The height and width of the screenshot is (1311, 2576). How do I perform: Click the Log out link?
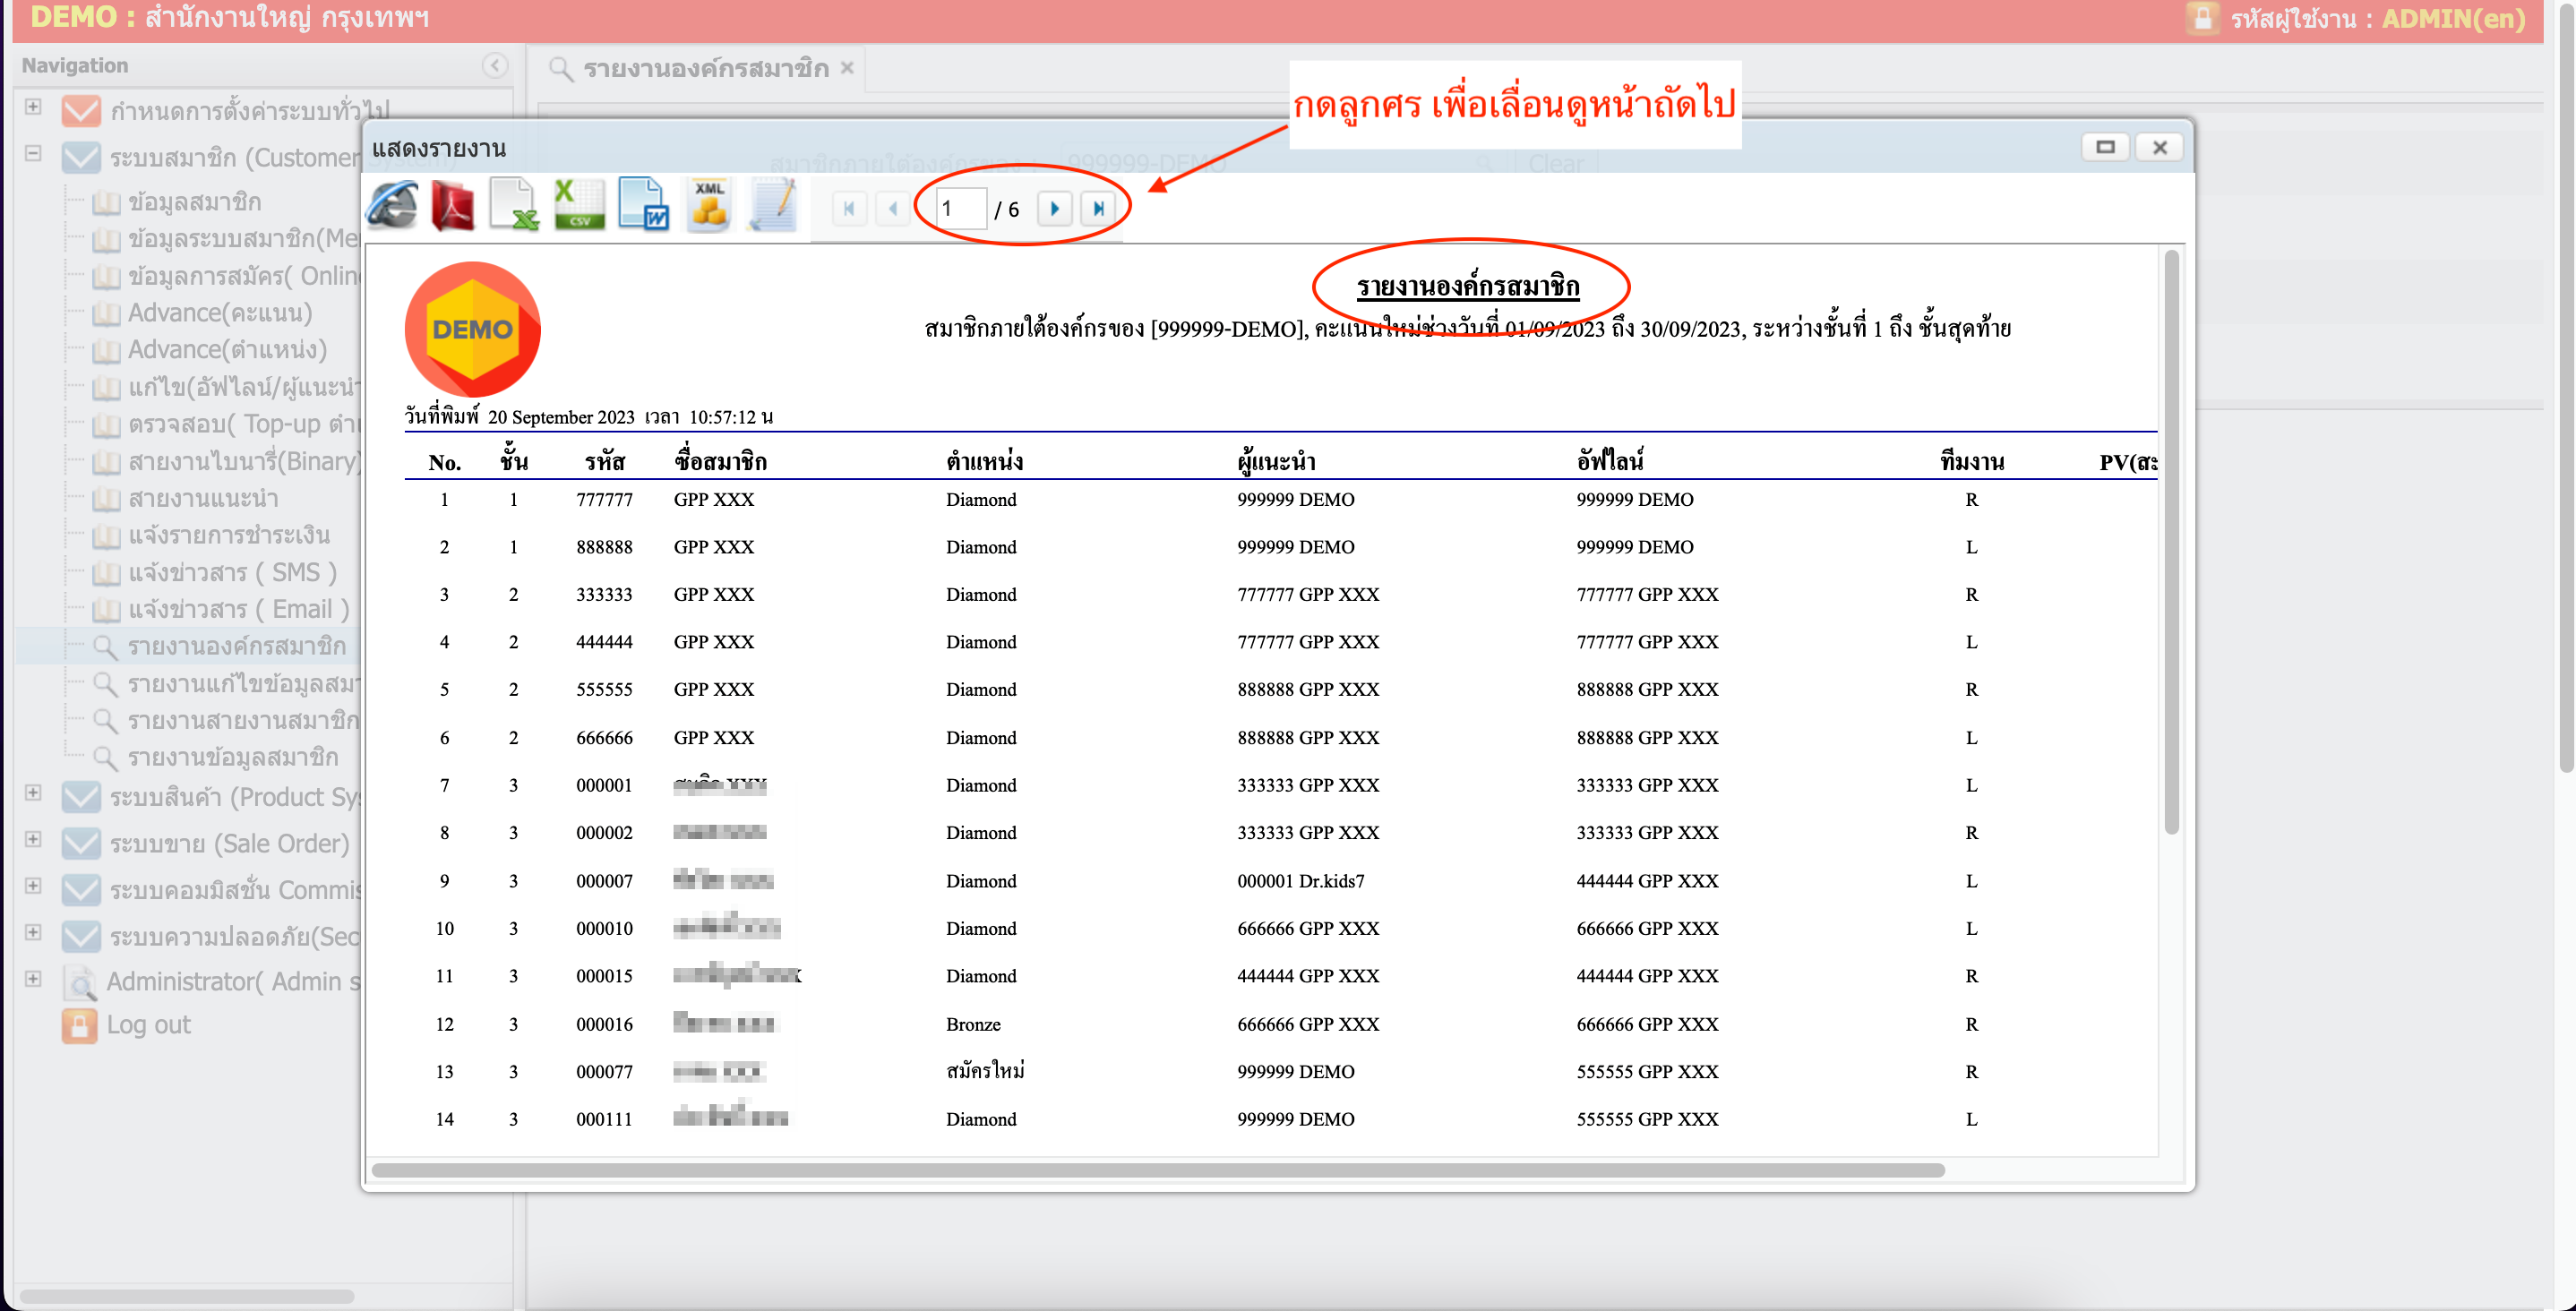(x=148, y=1025)
